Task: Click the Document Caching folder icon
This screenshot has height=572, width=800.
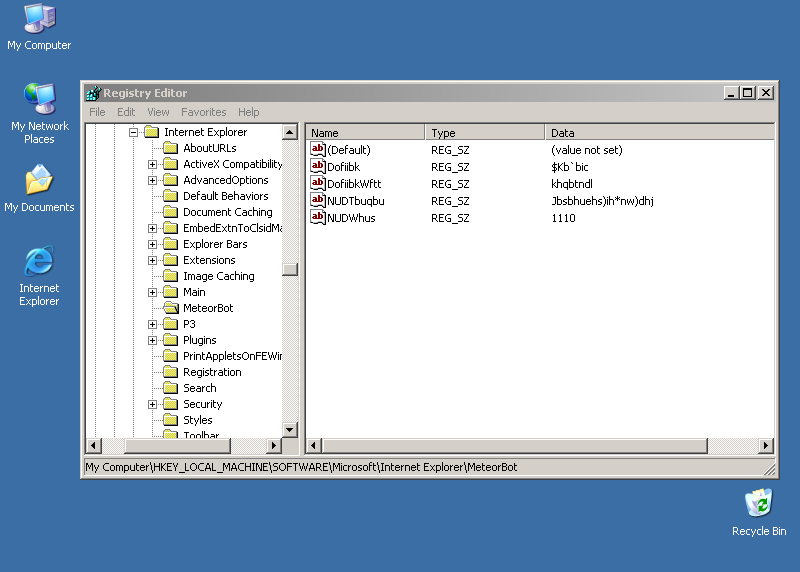Action: (170, 212)
